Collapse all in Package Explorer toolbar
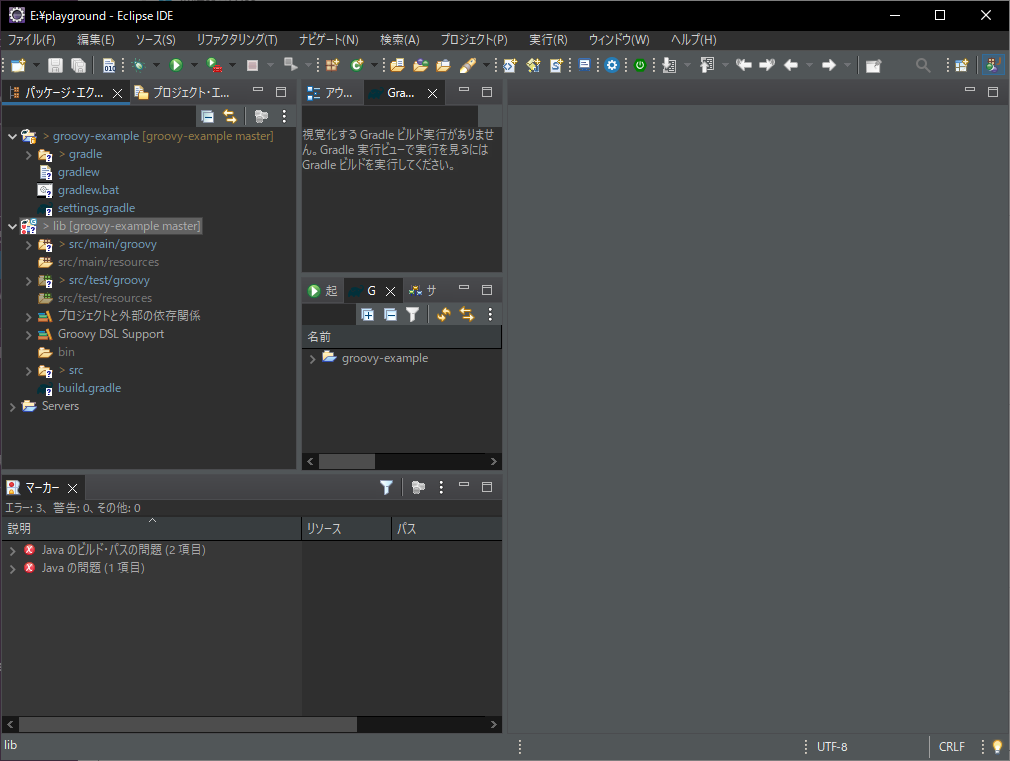 coord(207,116)
